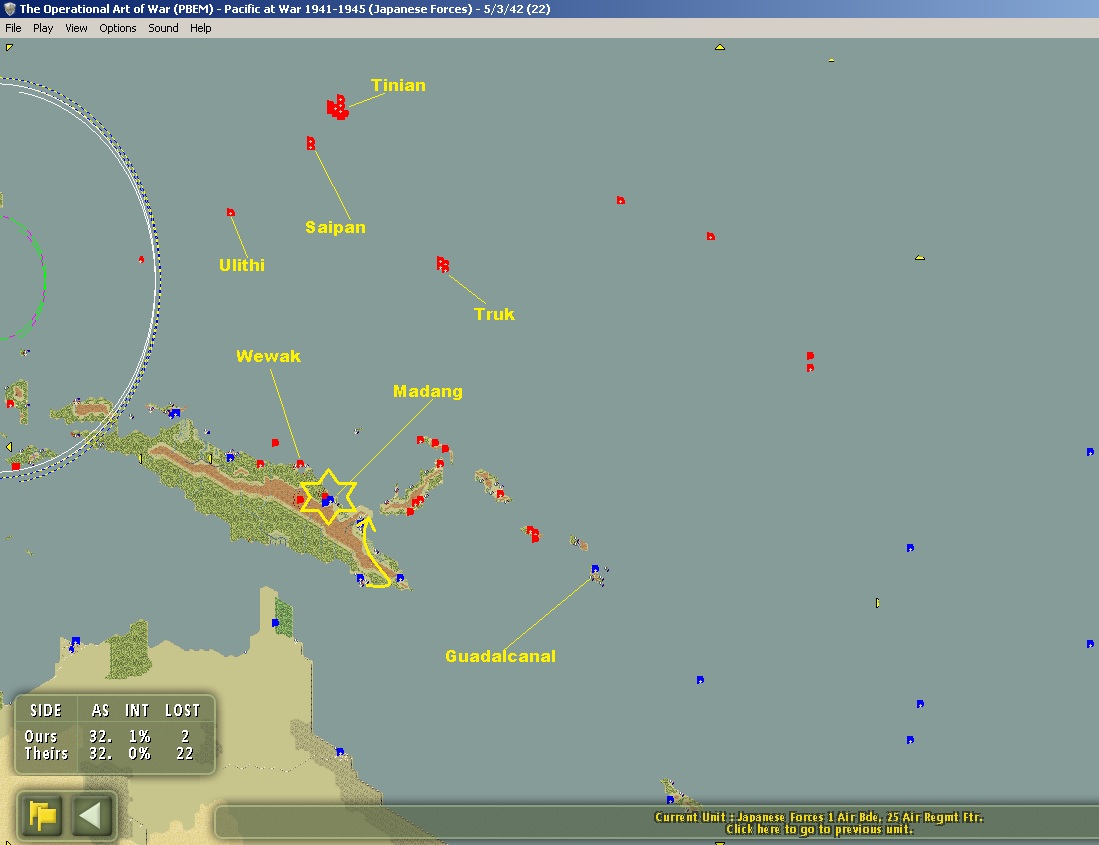Click the LOST column header

click(182, 710)
